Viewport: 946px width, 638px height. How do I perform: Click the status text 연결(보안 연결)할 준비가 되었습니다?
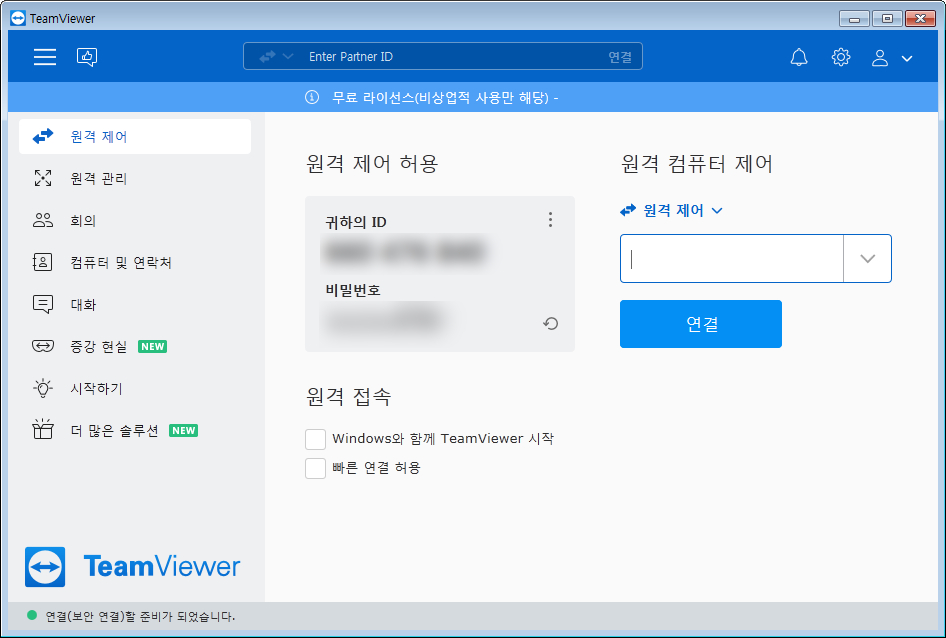[x=141, y=616]
